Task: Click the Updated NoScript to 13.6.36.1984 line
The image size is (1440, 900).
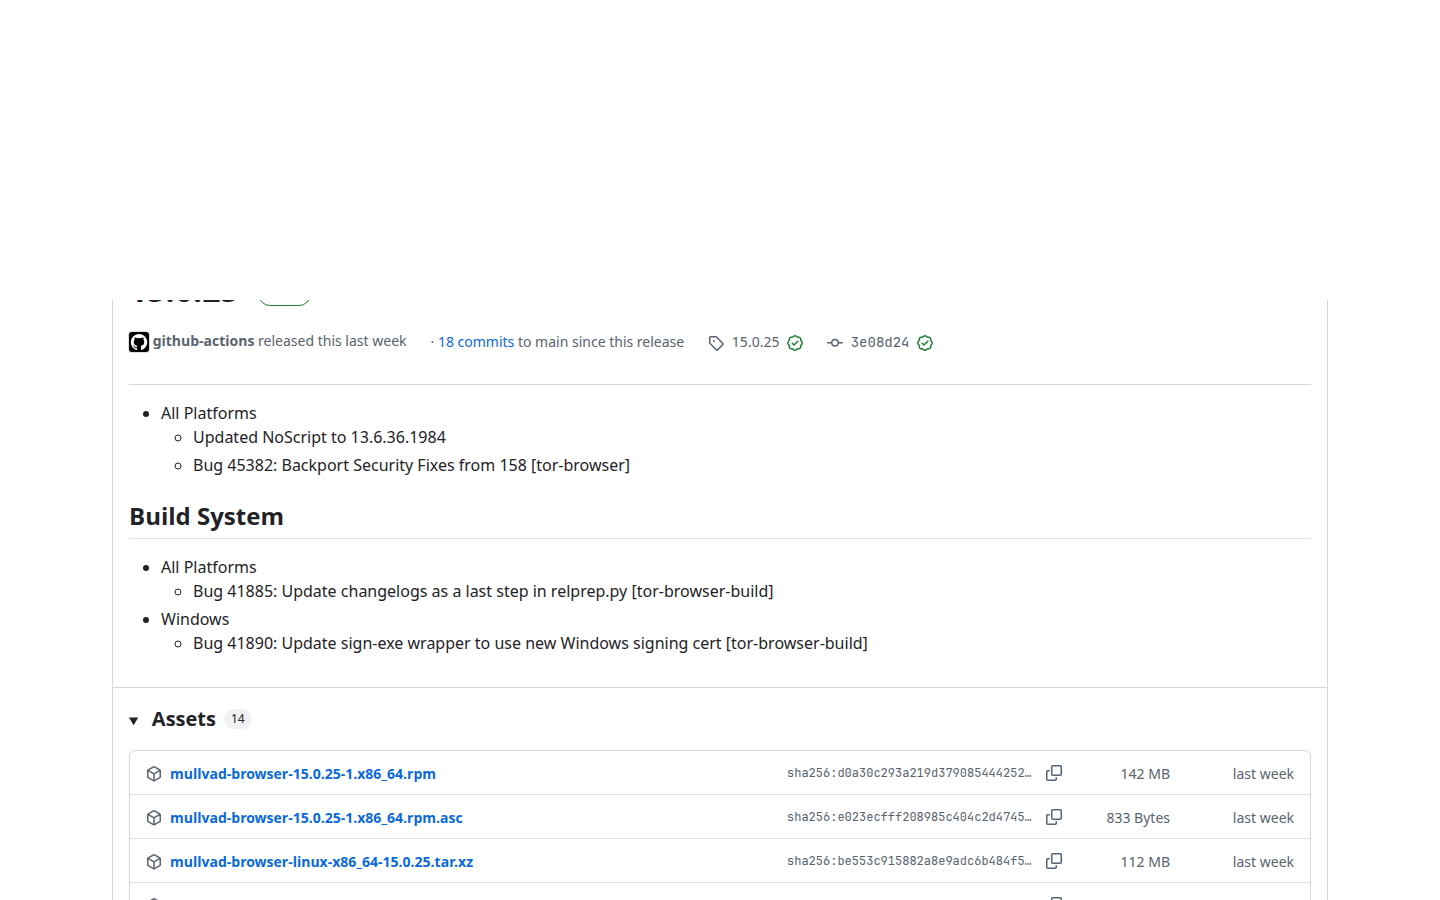Action: (x=319, y=437)
